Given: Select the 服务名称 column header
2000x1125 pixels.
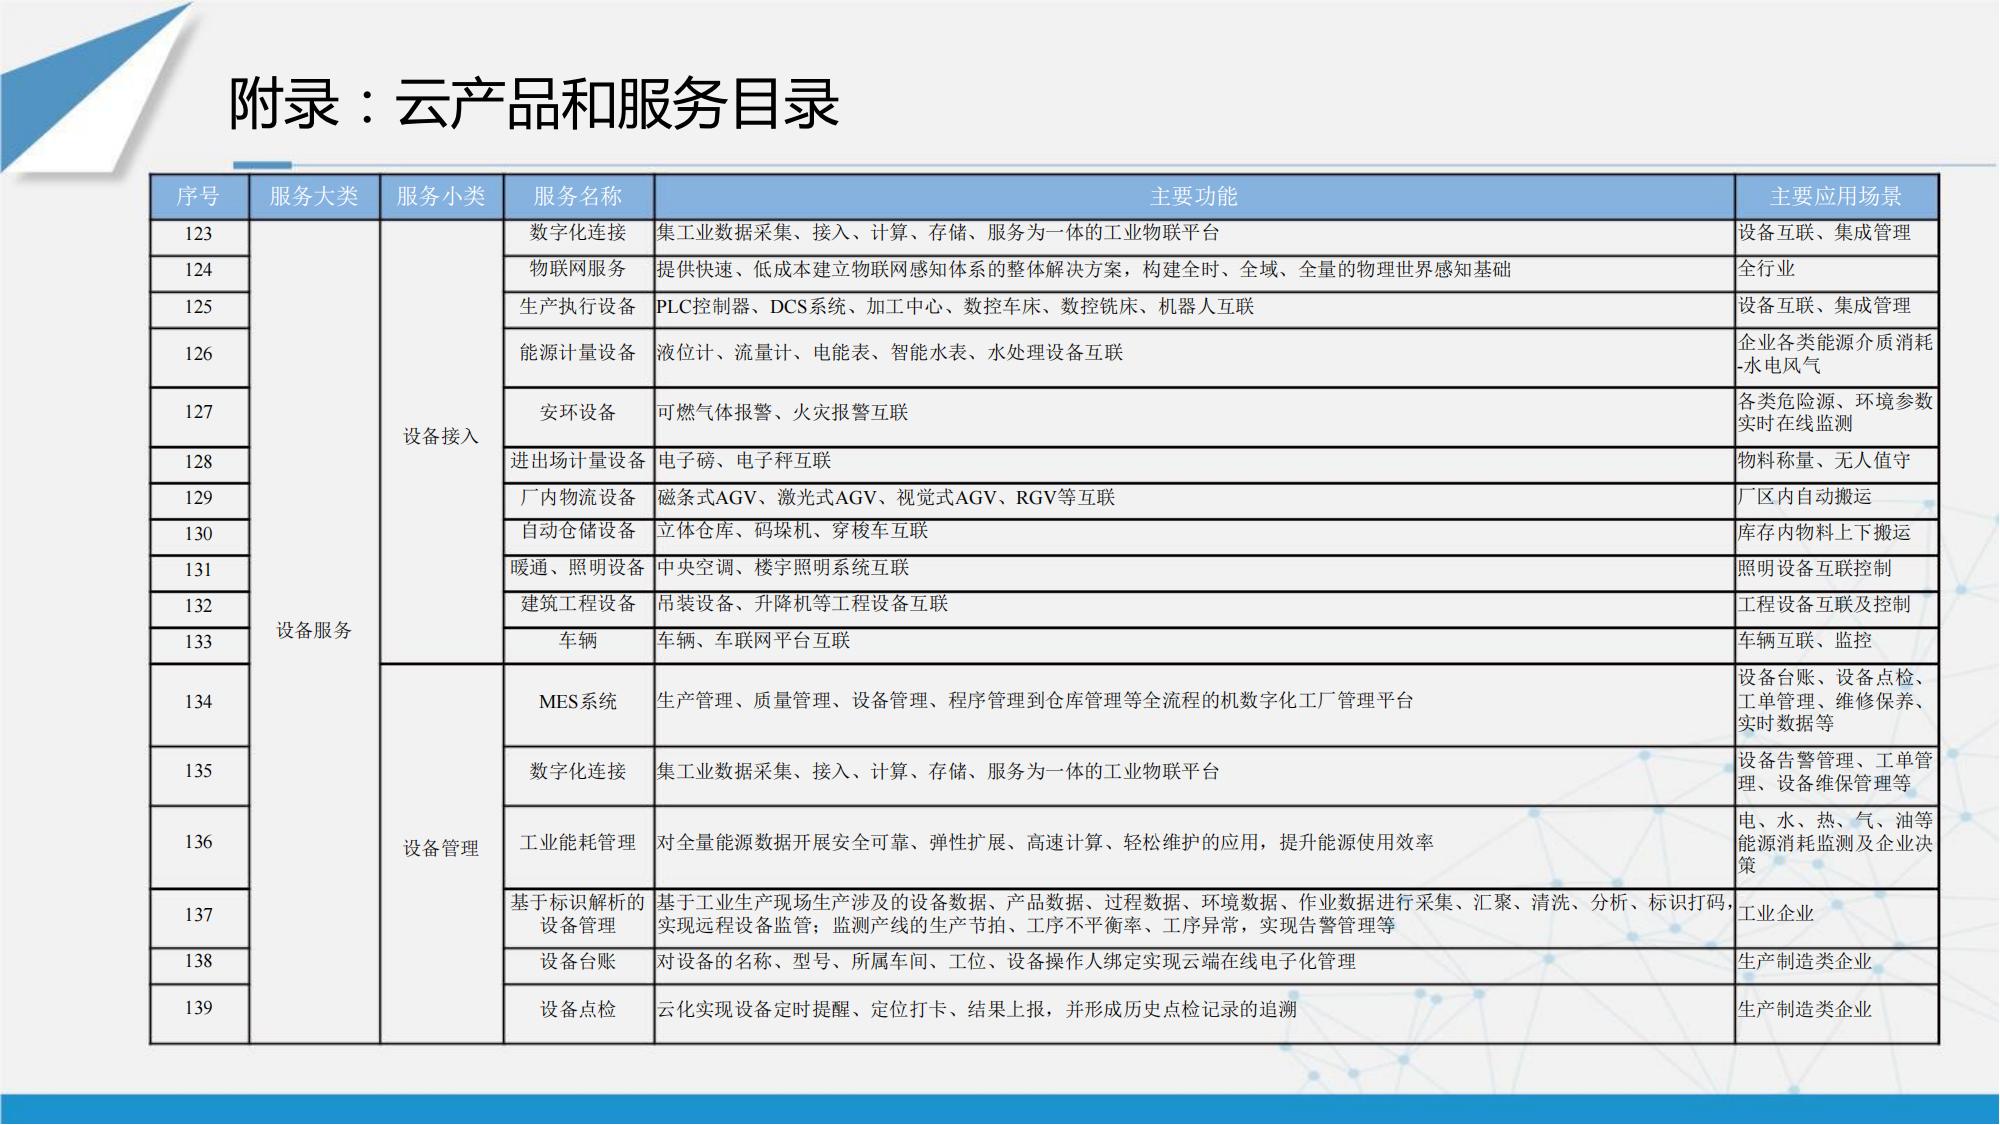Looking at the screenshot, I should [578, 197].
